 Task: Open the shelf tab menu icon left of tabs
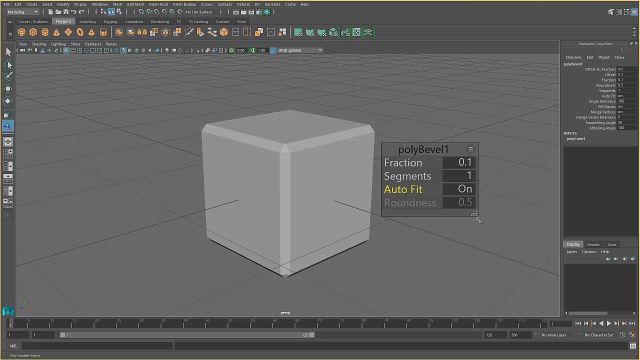[10, 22]
